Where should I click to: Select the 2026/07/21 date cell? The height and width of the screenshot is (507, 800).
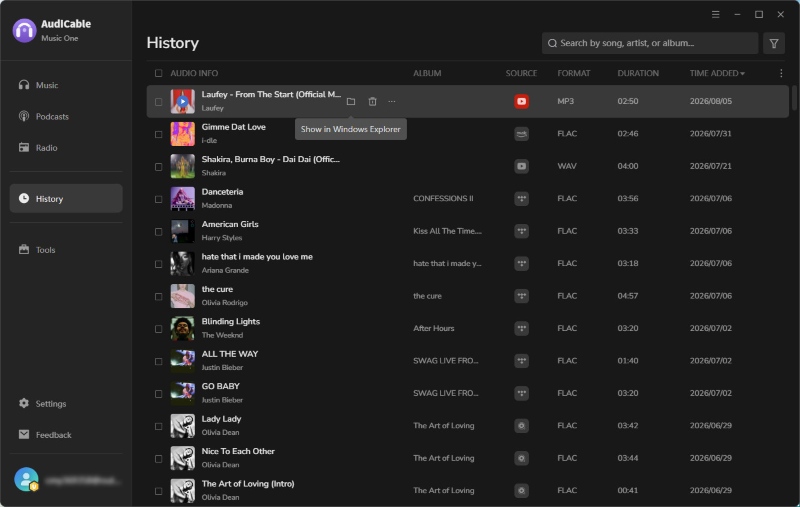[711, 166]
